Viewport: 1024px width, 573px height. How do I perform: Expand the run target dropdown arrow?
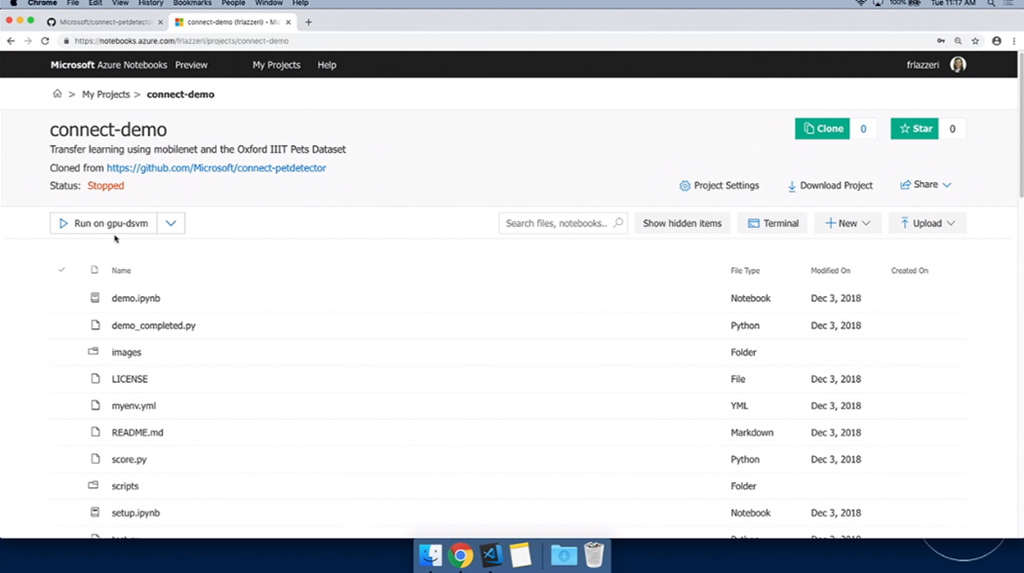click(171, 223)
